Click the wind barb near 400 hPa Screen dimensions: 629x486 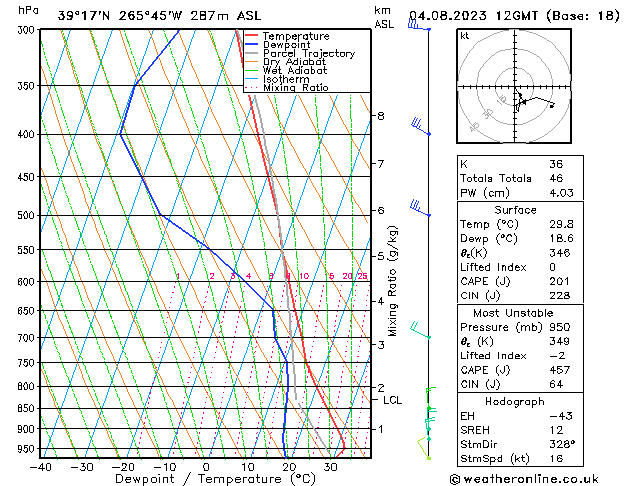[x=421, y=127]
